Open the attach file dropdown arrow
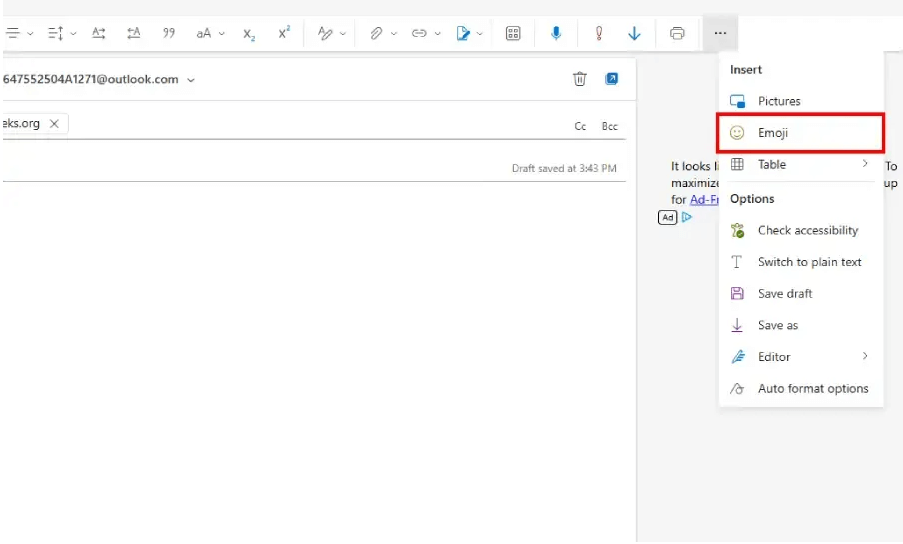This screenshot has width=903, height=544. coord(394,33)
